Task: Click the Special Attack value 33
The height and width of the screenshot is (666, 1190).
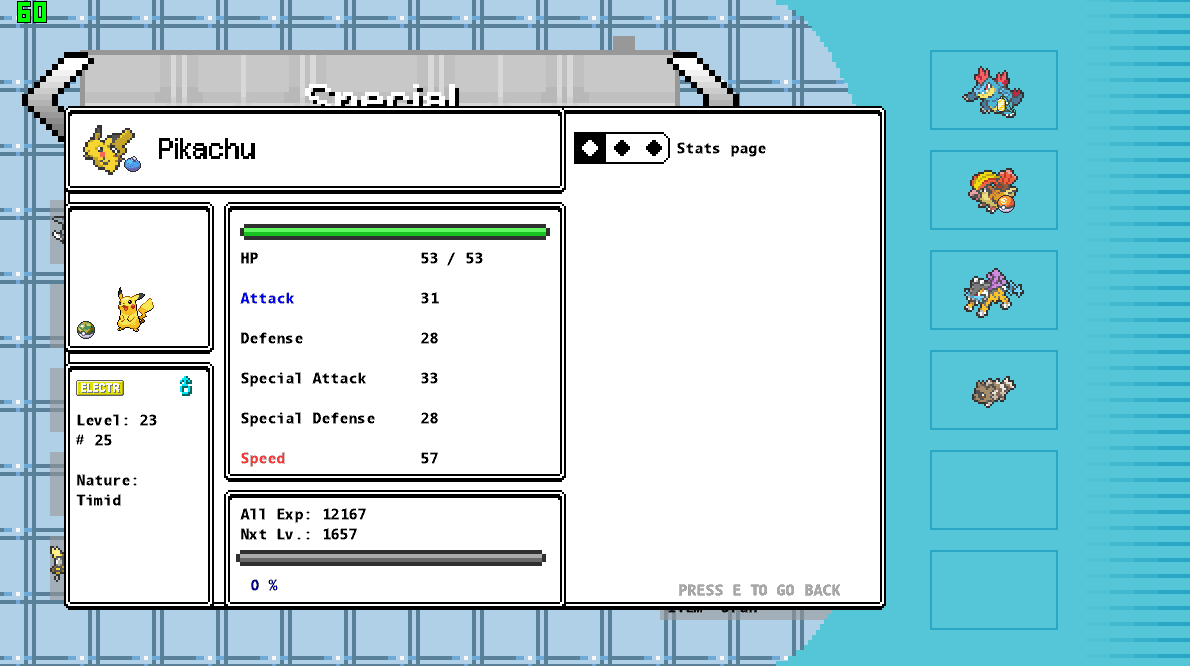Action: pyautogui.click(x=430, y=379)
